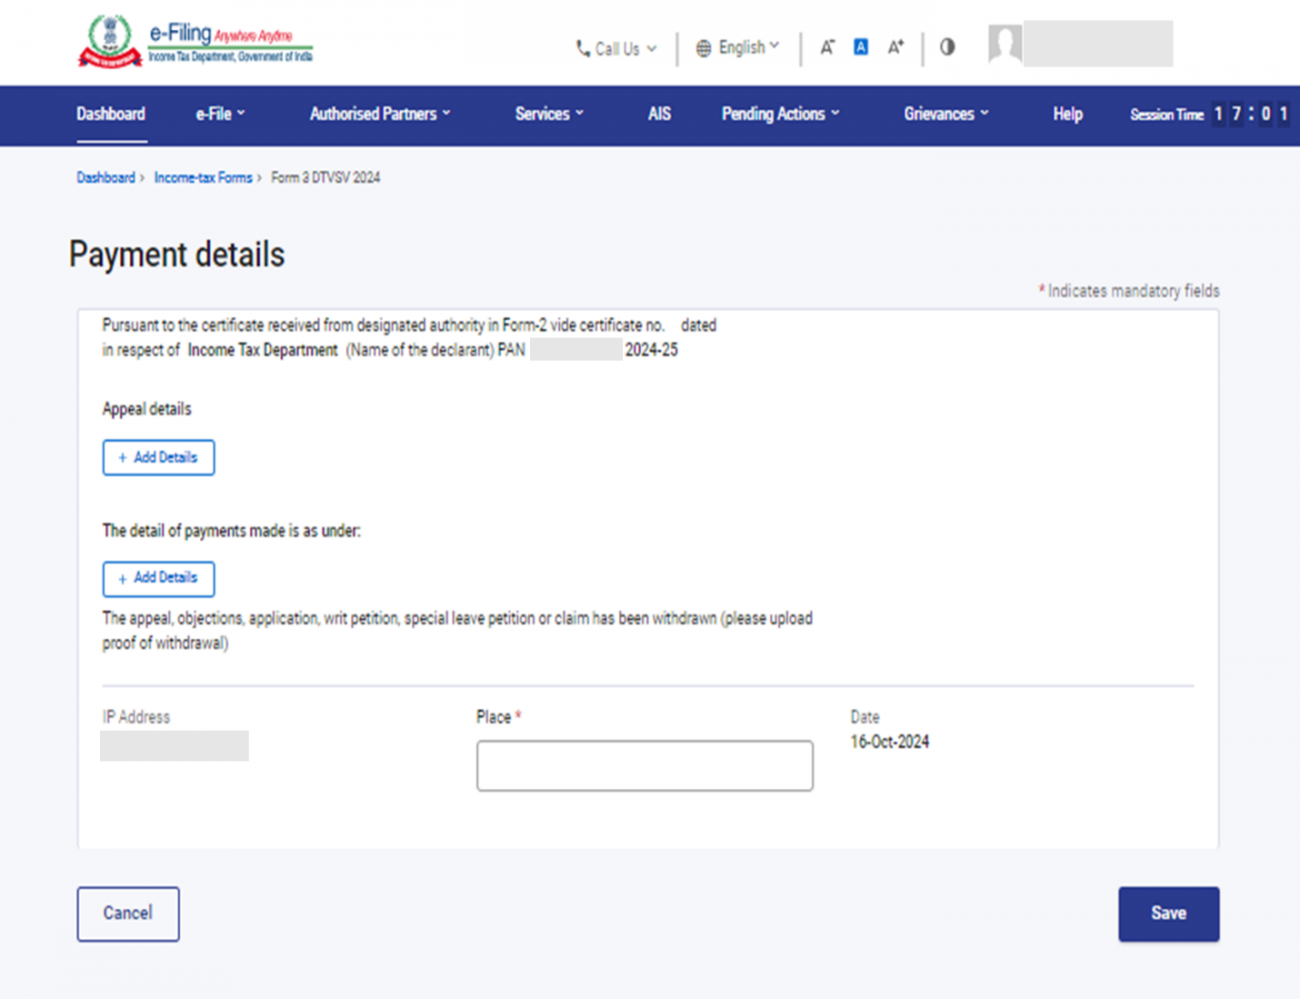
Task: Decrease text size using the A- icon
Action: click(x=826, y=47)
